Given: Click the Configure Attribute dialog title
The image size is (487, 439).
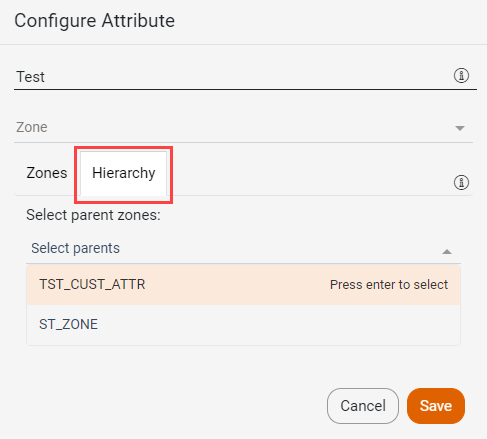Looking at the screenshot, I should [95, 21].
